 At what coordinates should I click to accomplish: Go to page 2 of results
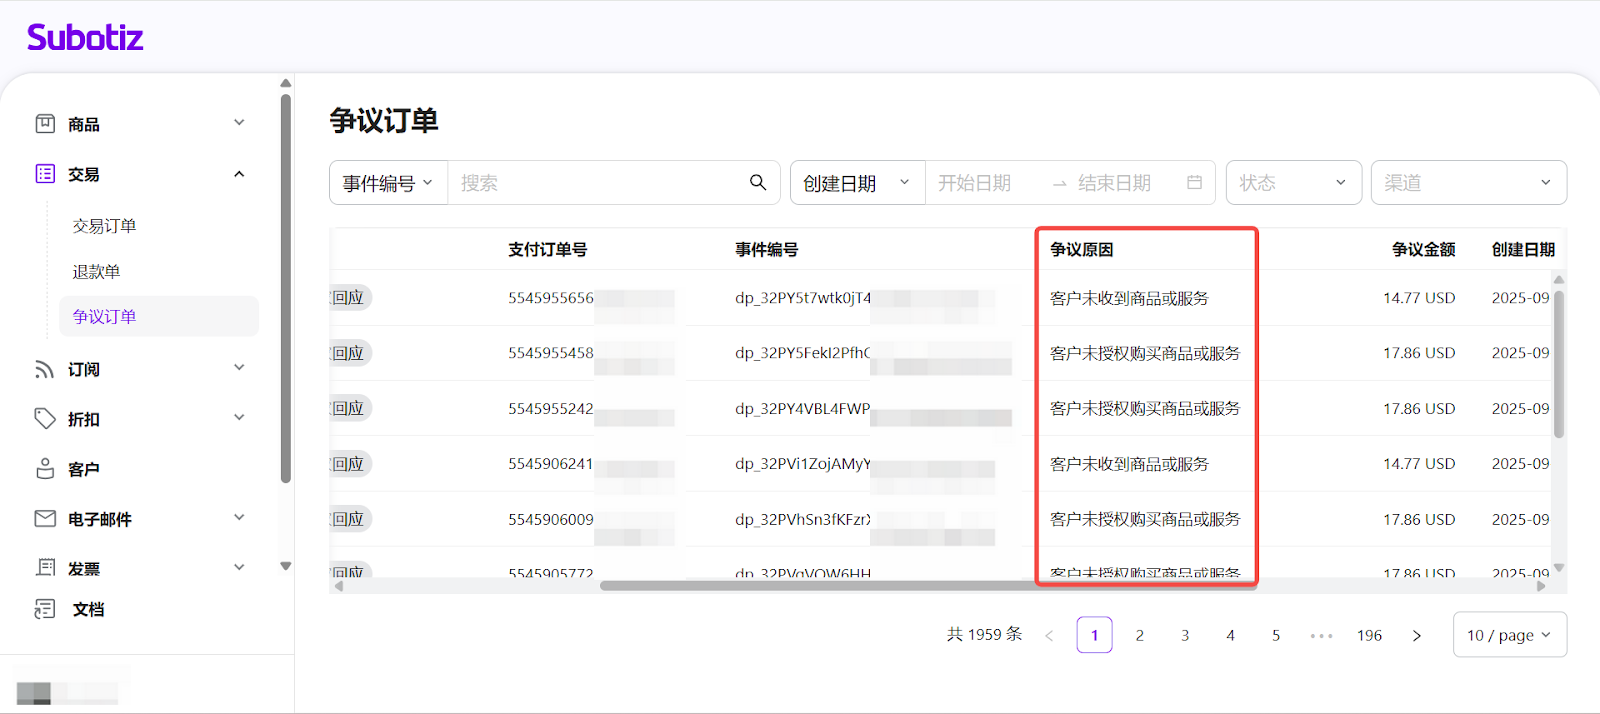pyautogui.click(x=1139, y=635)
